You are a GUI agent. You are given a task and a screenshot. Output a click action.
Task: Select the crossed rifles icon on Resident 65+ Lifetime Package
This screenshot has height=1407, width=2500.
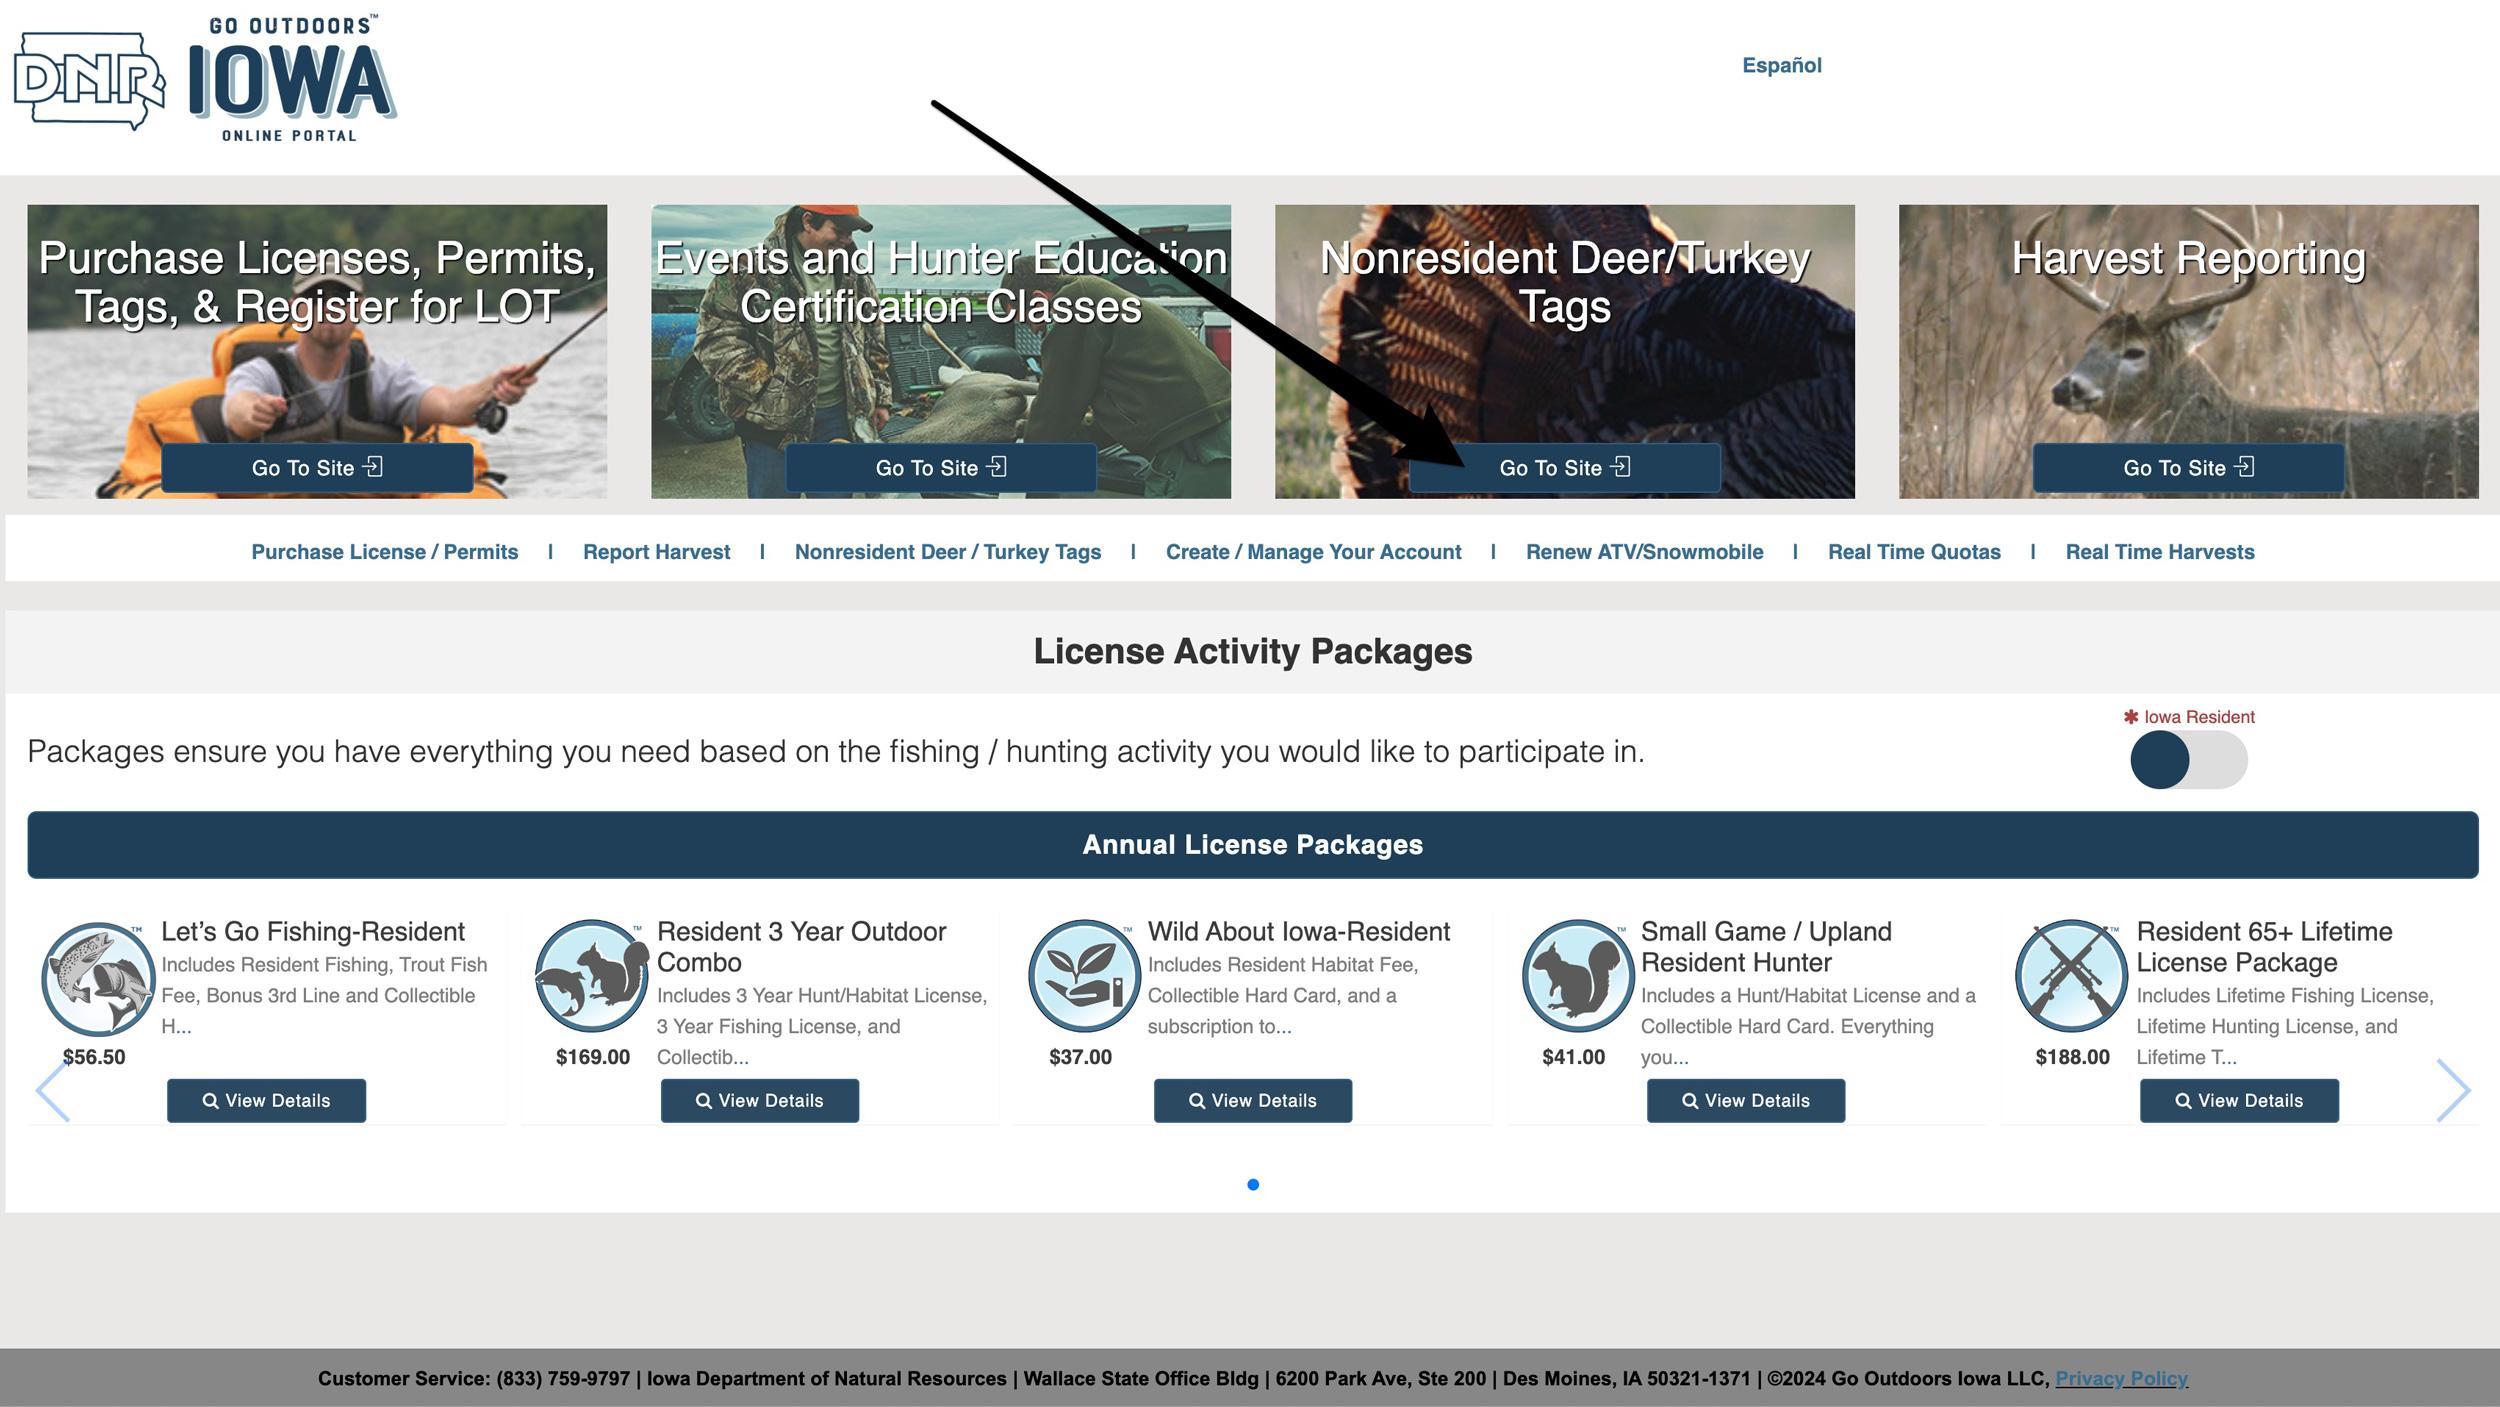click(x=2070, y=975)
